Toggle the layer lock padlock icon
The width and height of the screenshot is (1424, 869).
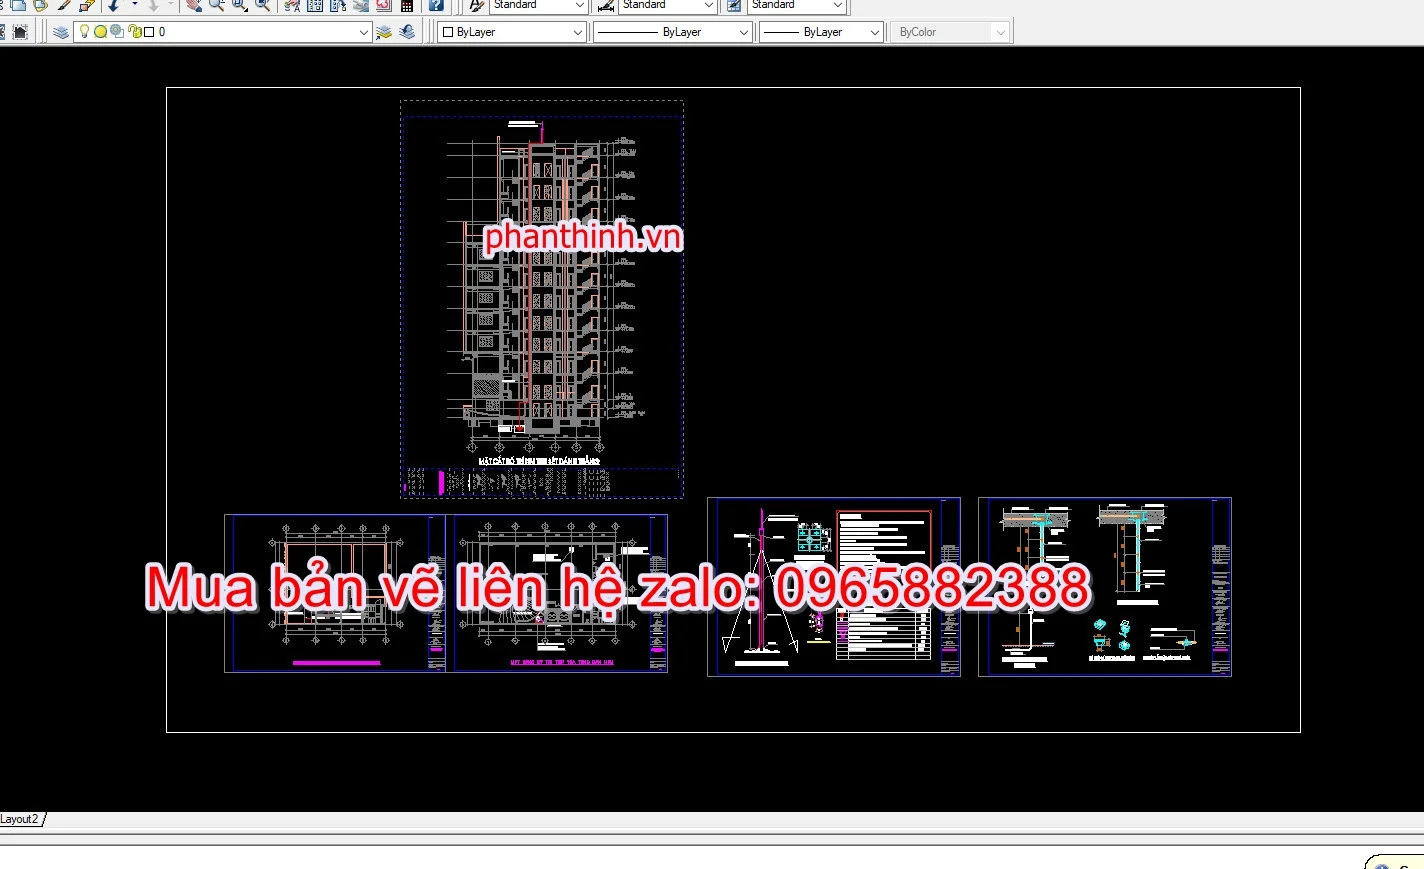tap(135, 32)
